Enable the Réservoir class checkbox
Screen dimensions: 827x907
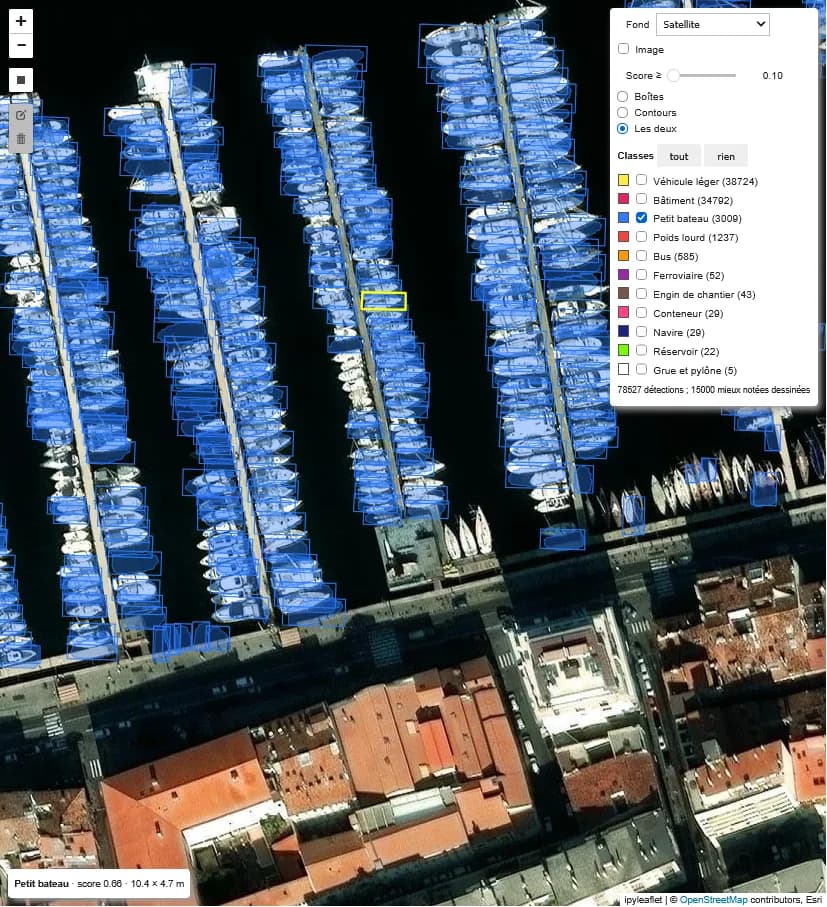click(x=641, y=351)
